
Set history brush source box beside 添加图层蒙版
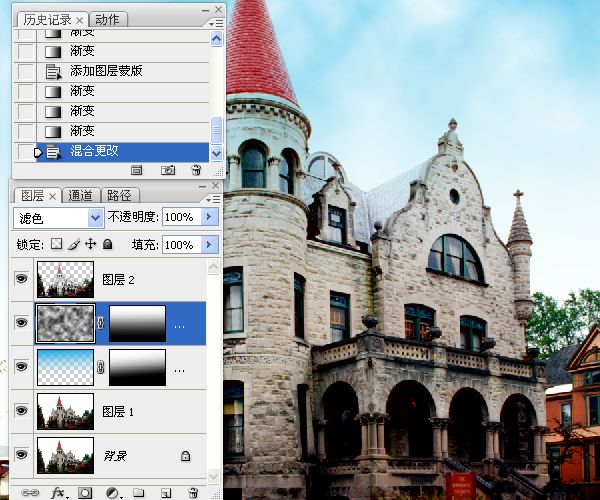coord(26,71)
